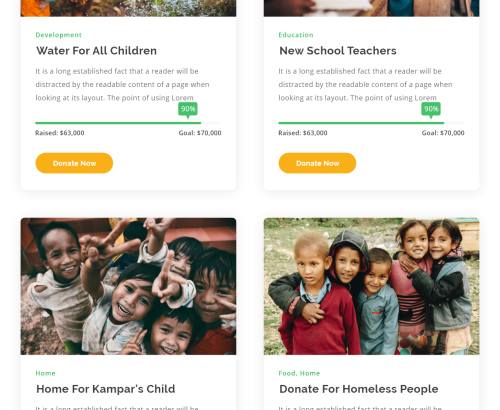The image size is (500, 410).
Task: Click Donate Now under Water For All Children
Action: tap(74, 163)
